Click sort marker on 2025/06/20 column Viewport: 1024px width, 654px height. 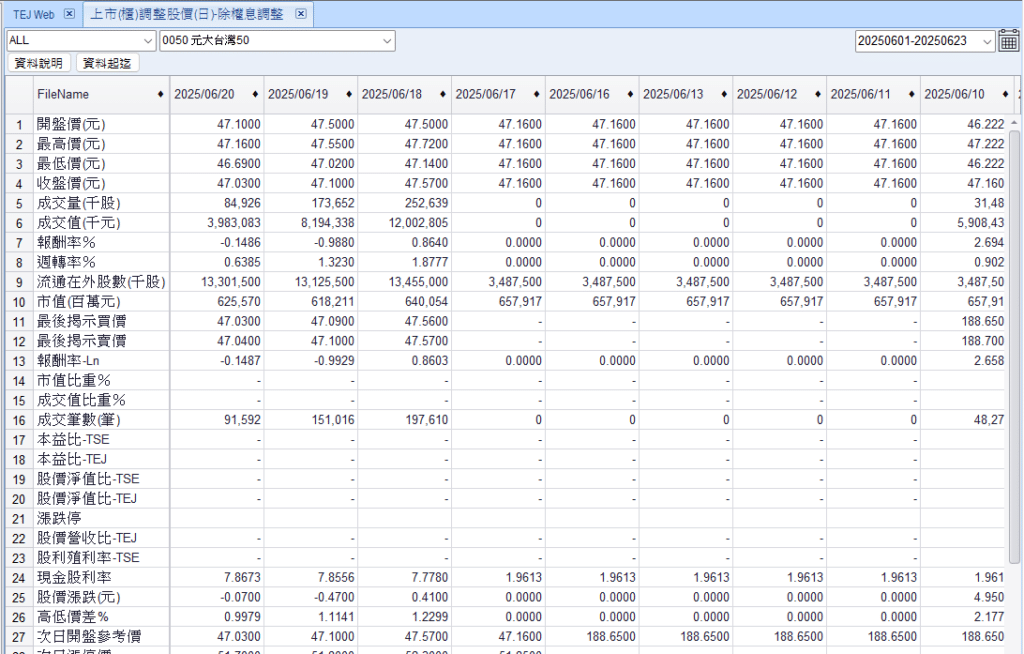pos(255,94)
